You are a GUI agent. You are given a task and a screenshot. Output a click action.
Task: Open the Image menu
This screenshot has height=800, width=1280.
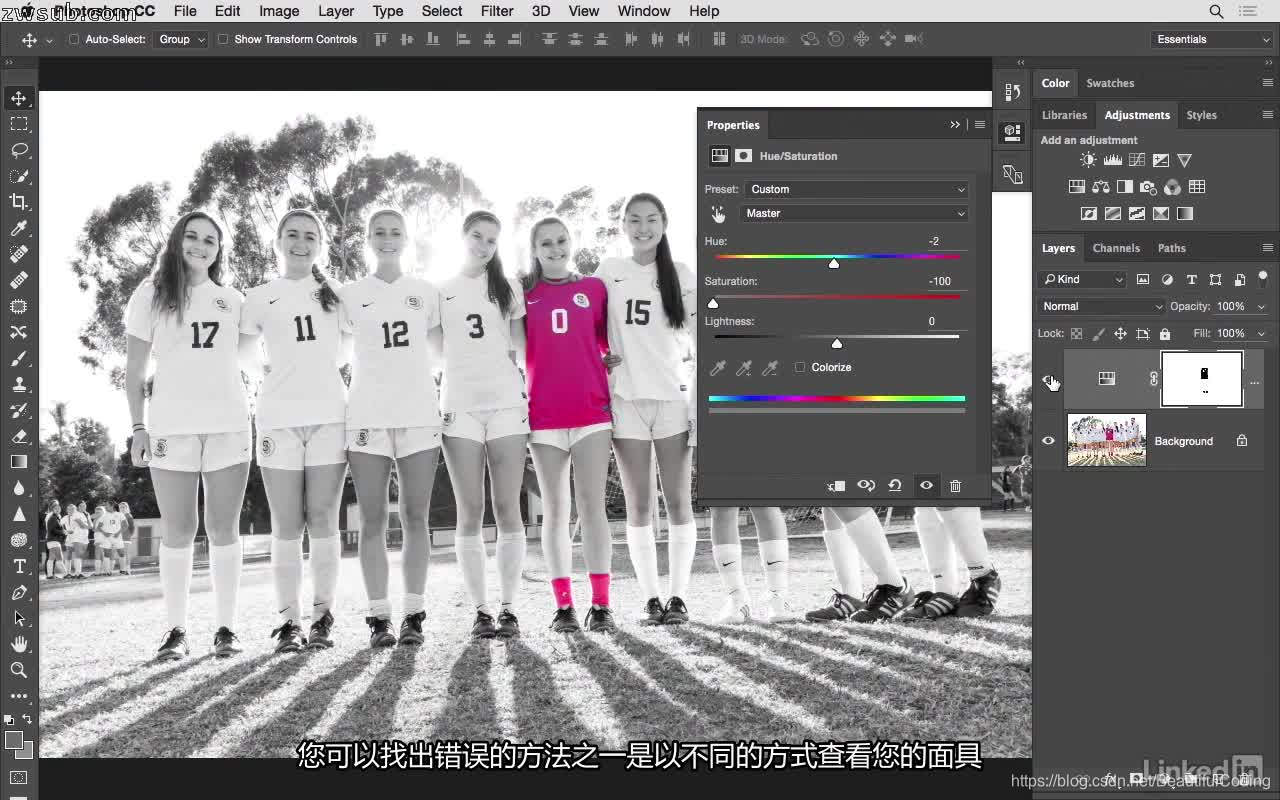click(279, 11)
